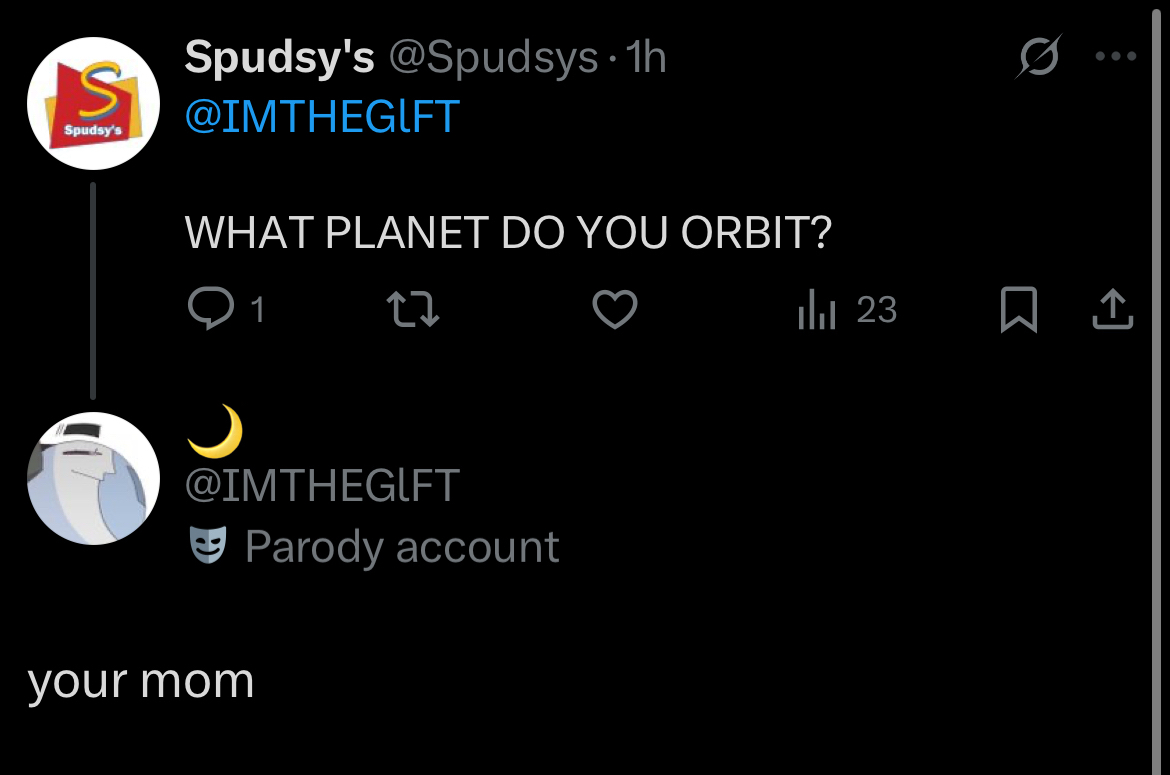1170x775 pixels.
Task: Repost the Spudsy's tweet
Action: pos(413,310)
